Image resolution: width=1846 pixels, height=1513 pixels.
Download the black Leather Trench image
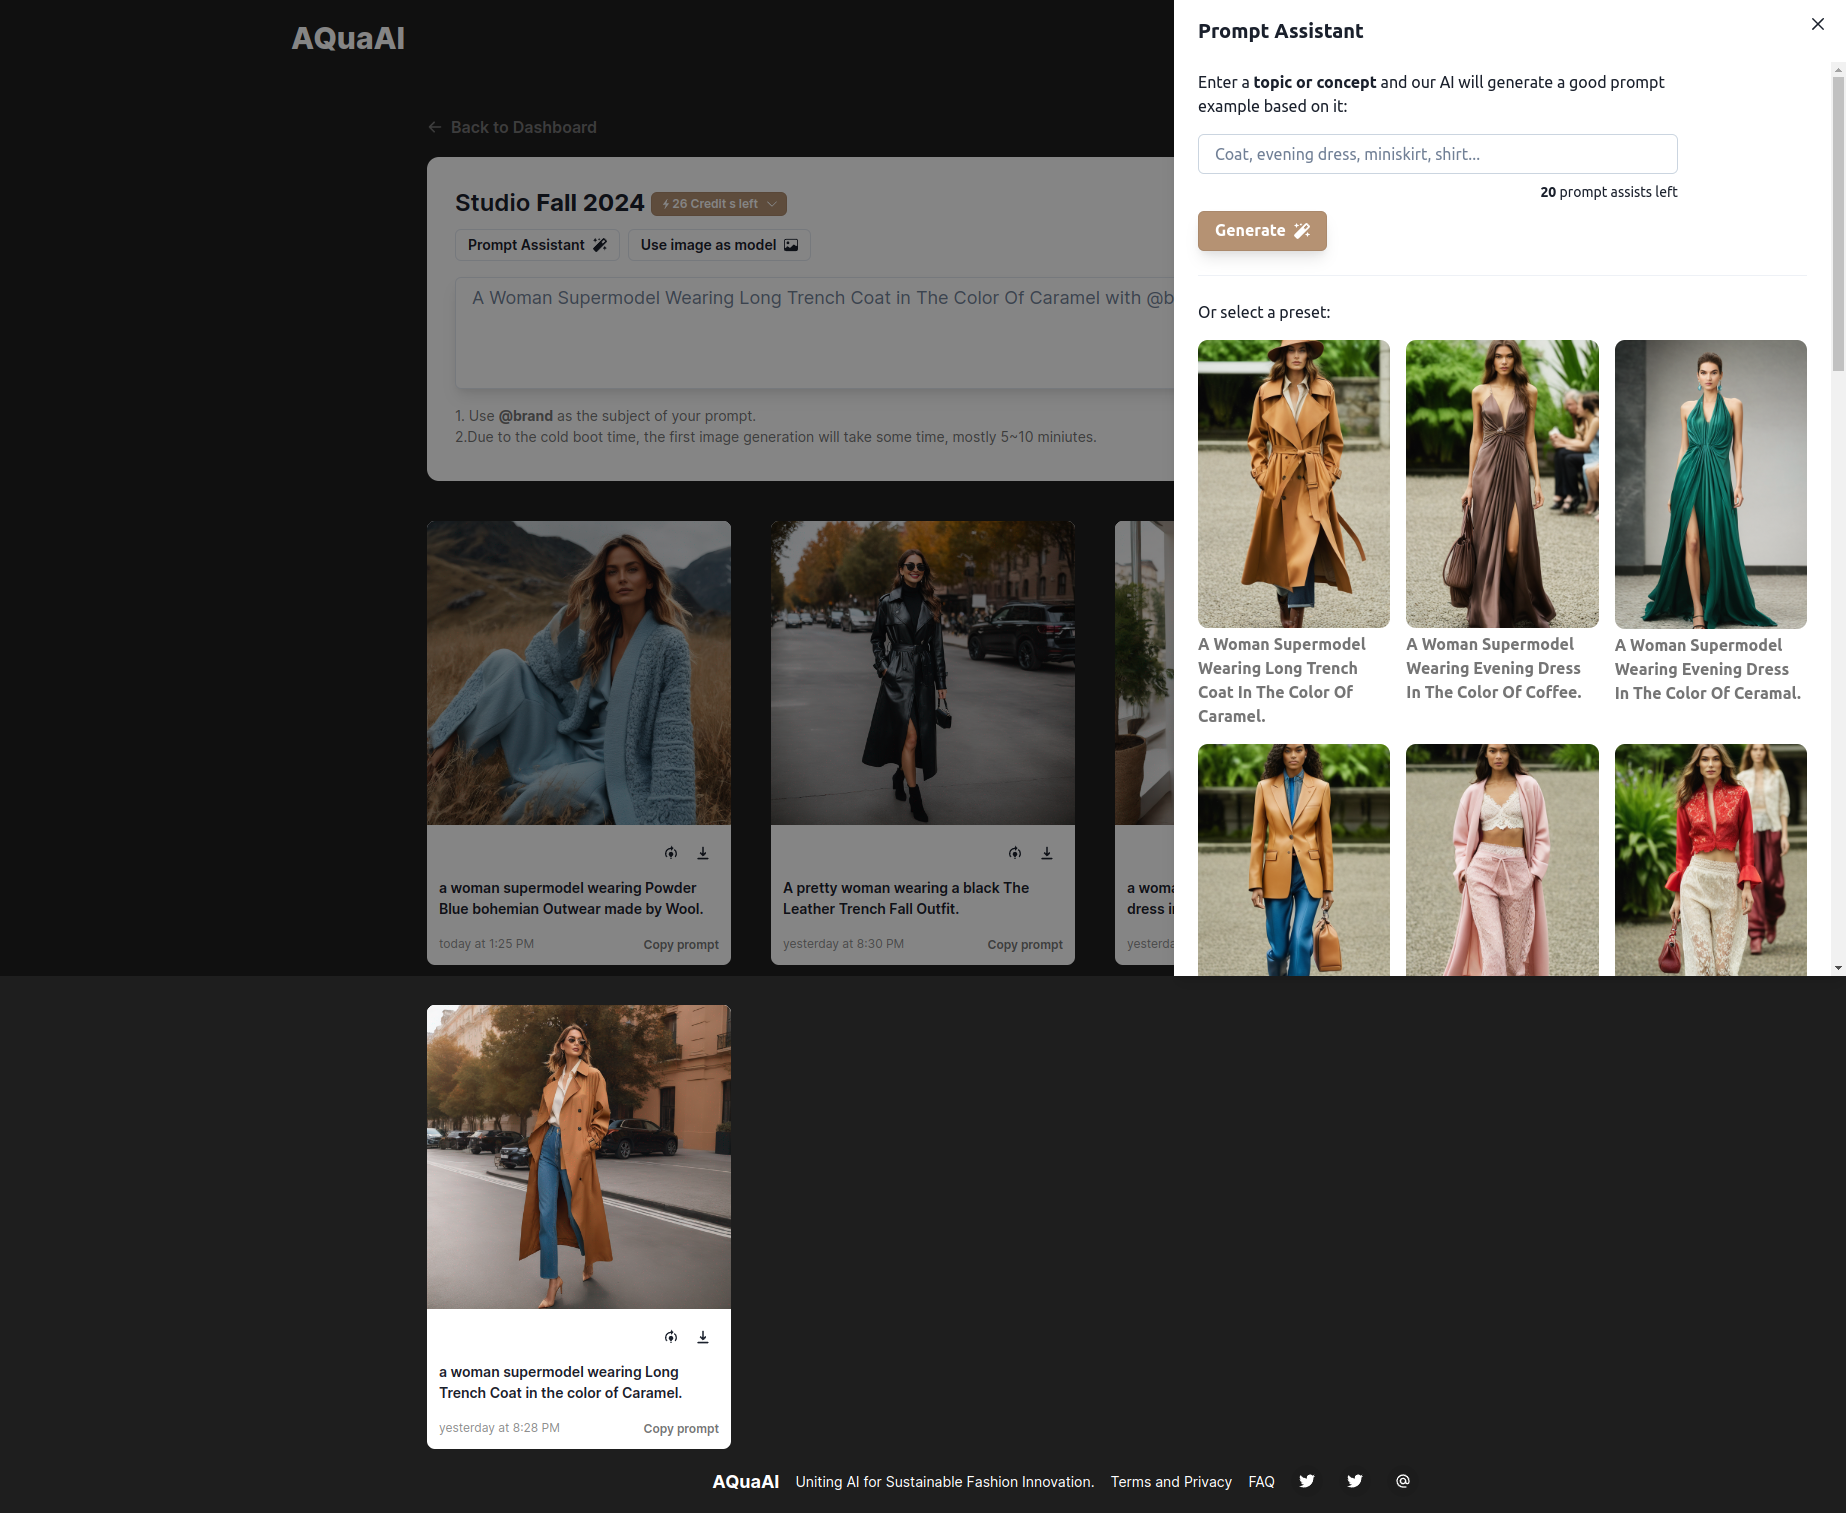[x=1047, y=853]
